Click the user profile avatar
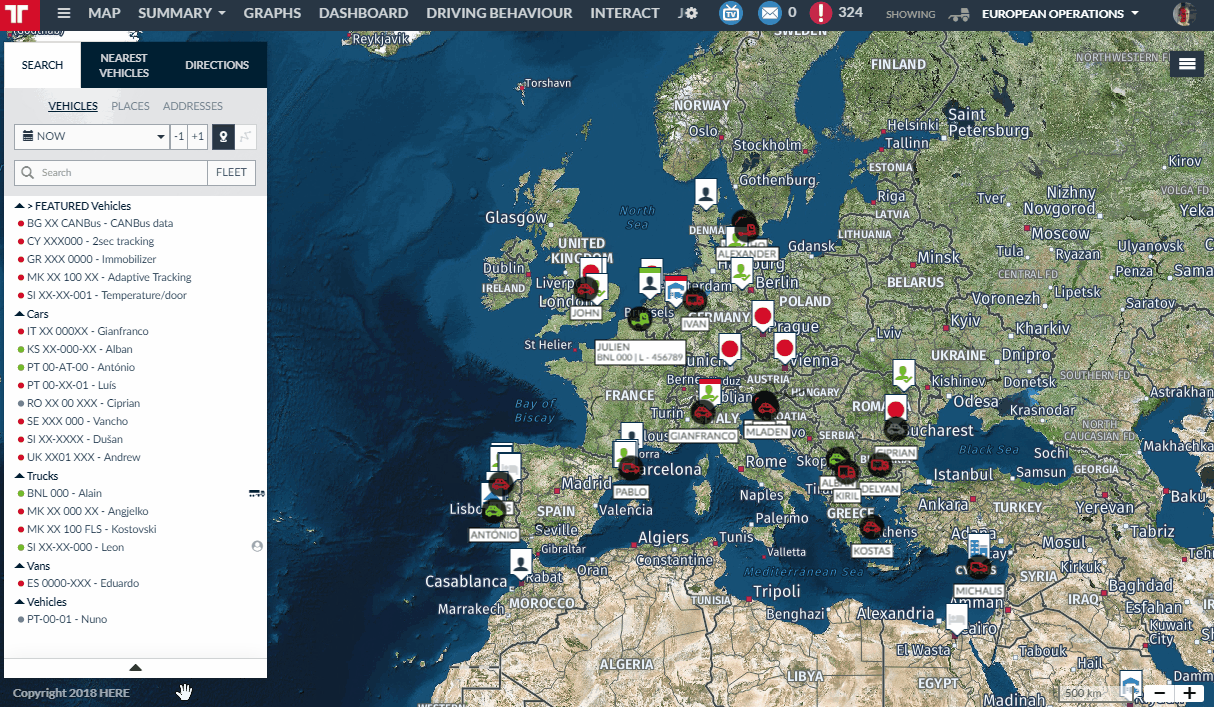 1184,14
